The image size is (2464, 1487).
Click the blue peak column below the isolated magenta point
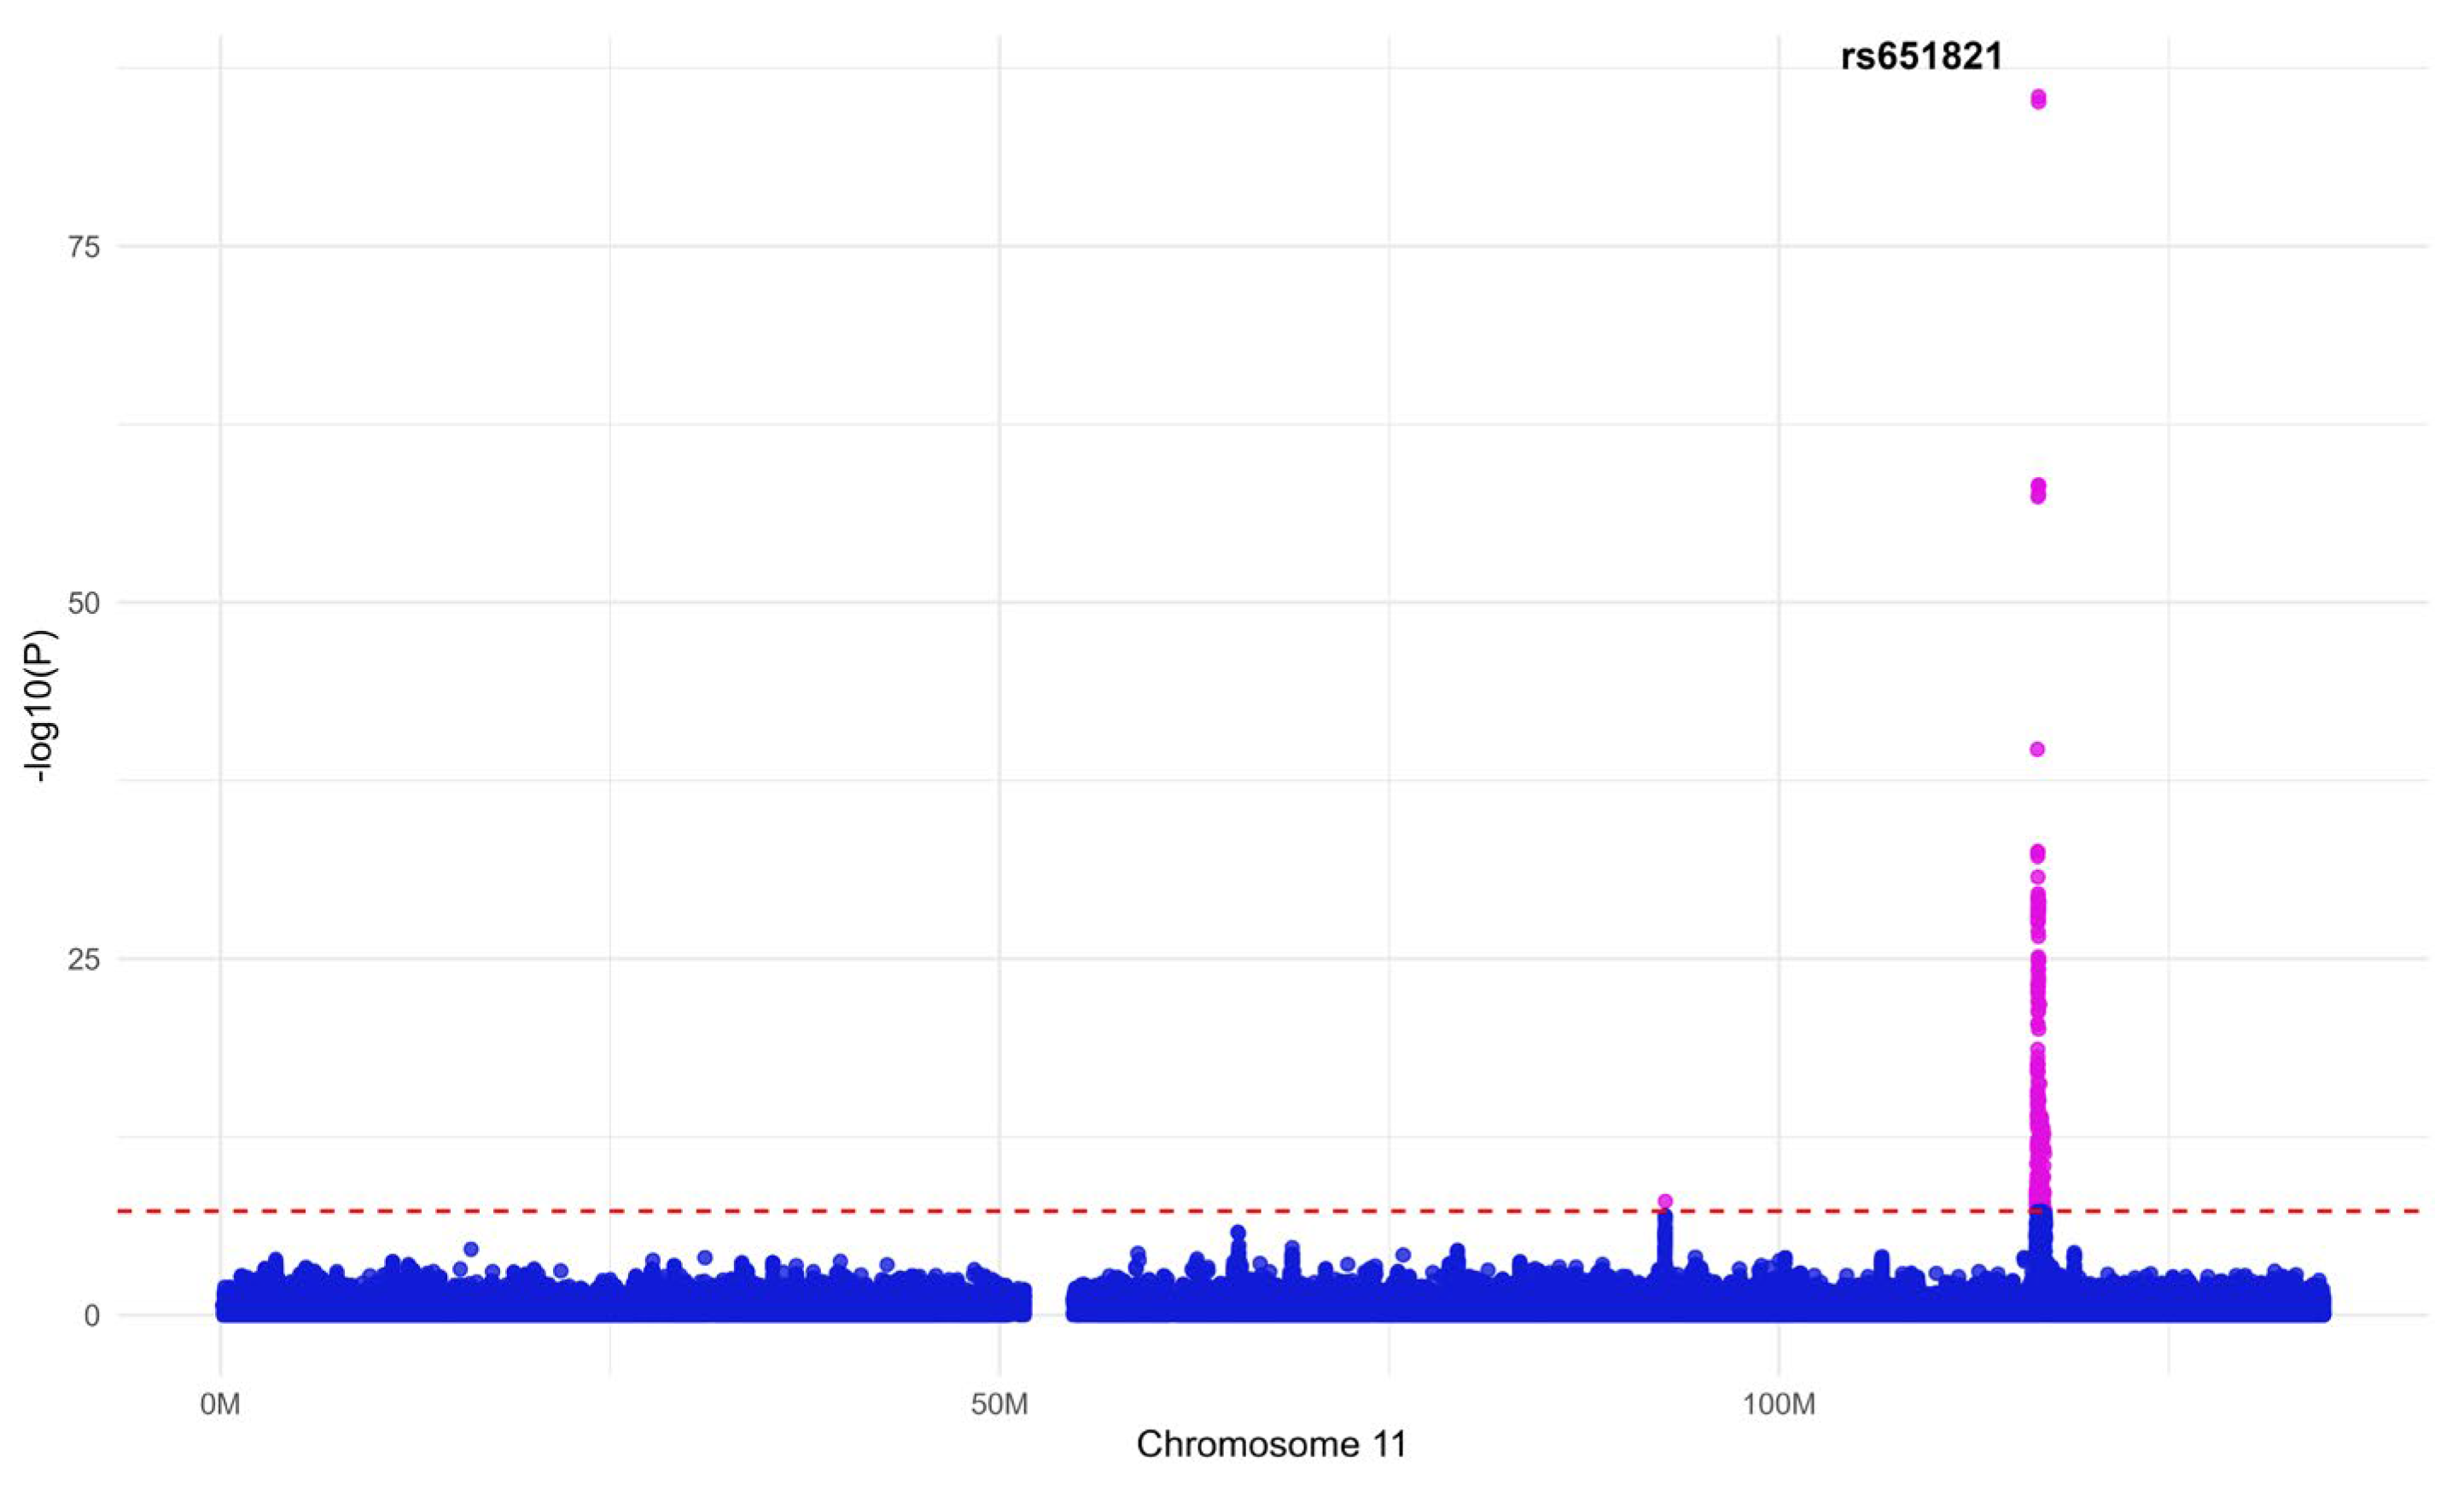[x=1664, y=1240]
